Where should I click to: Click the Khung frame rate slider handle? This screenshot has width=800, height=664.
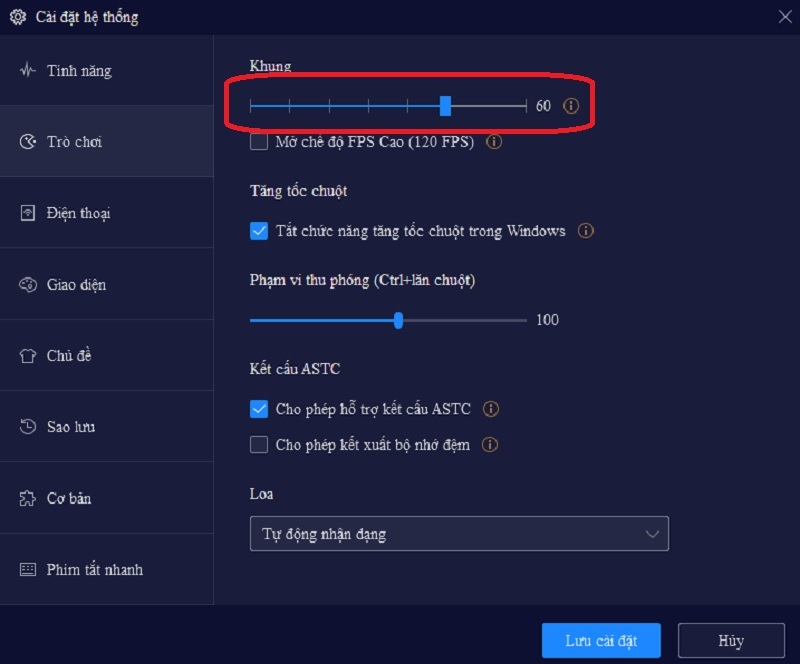click(445, 106)
